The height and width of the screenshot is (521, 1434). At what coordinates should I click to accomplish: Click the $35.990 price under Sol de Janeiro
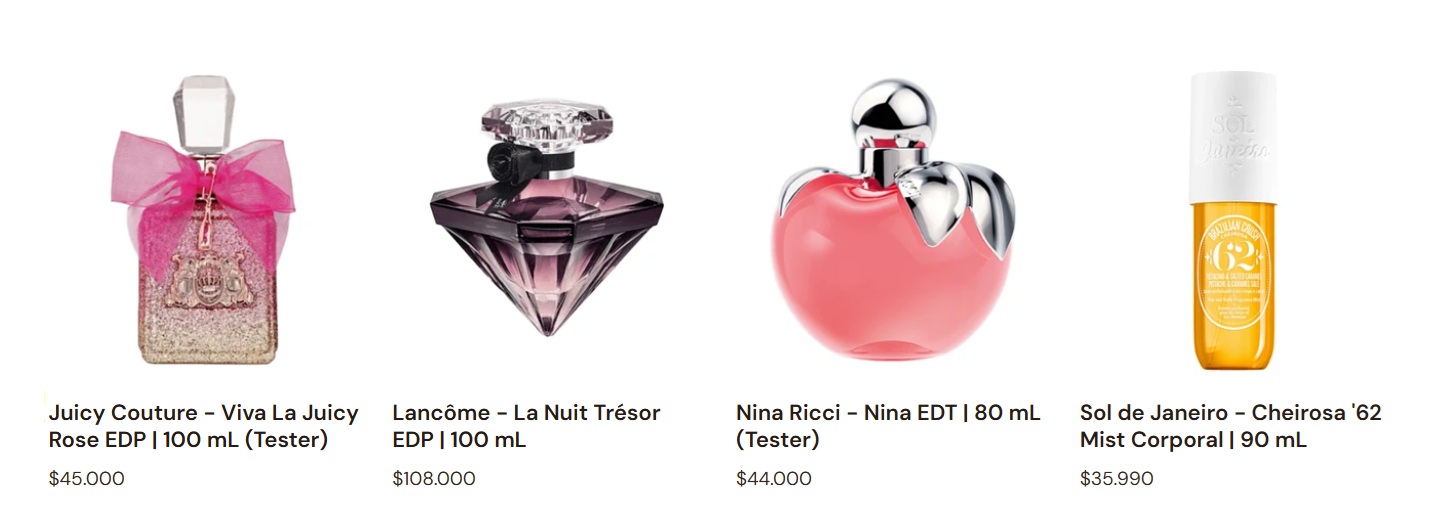(x=1117, y=479)
